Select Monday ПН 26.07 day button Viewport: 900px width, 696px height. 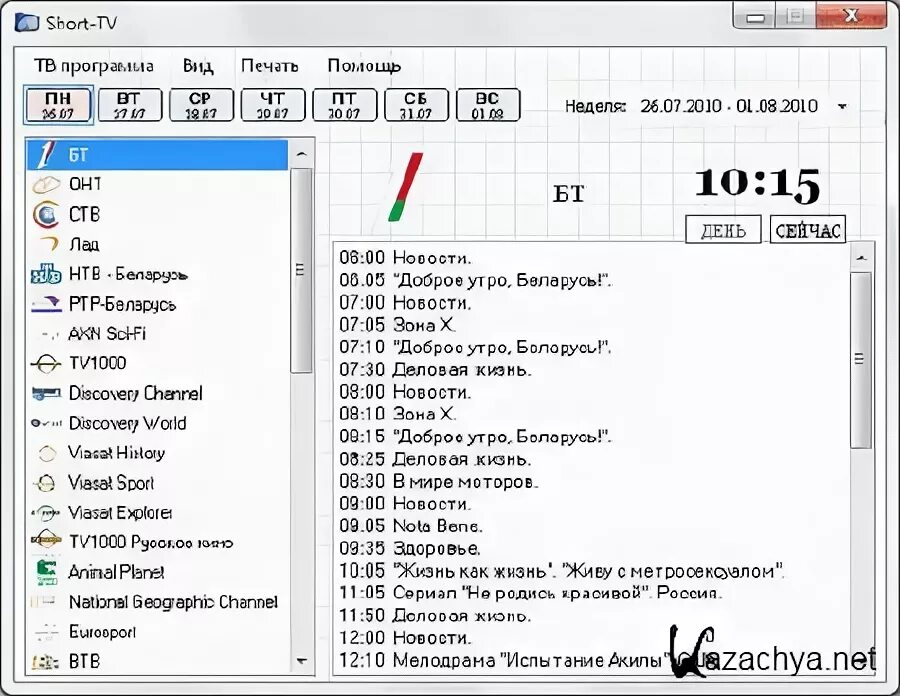(58, 105)
